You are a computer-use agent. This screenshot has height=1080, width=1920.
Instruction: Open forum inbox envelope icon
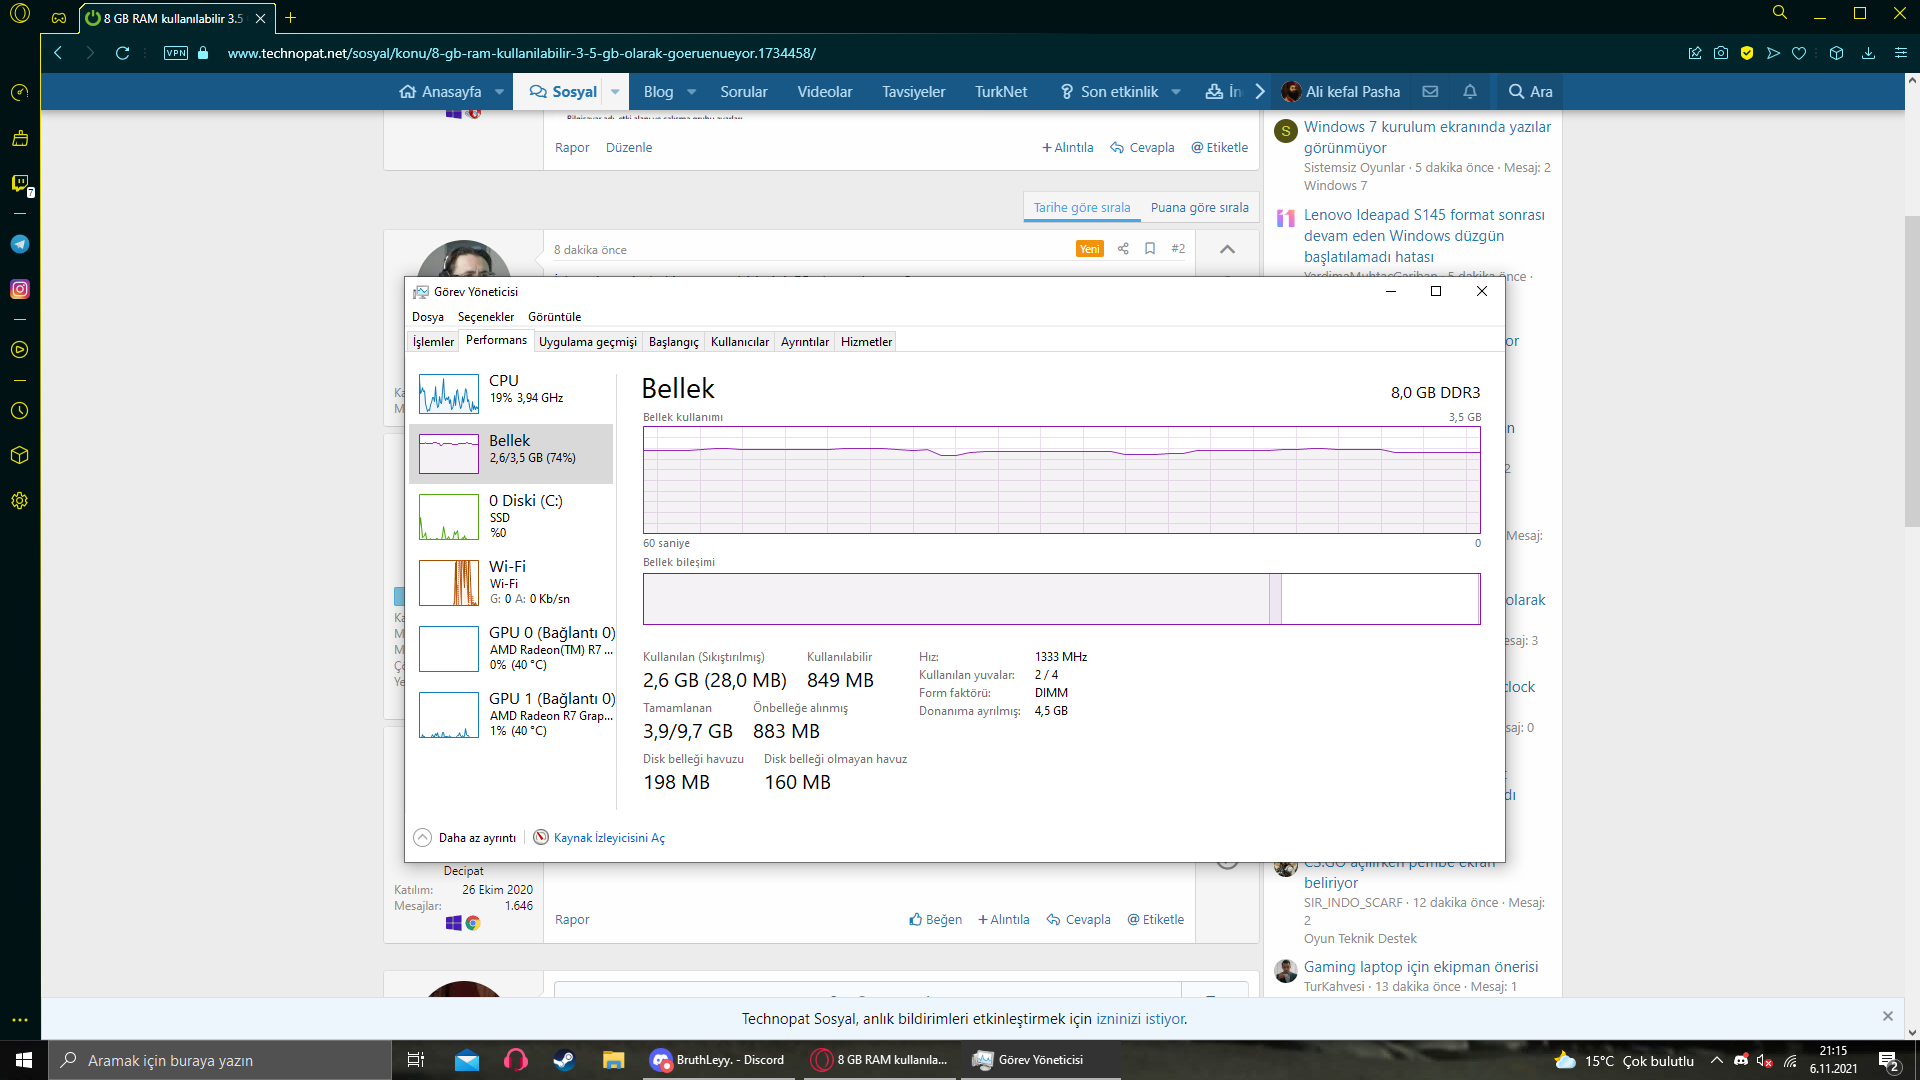1430,91
